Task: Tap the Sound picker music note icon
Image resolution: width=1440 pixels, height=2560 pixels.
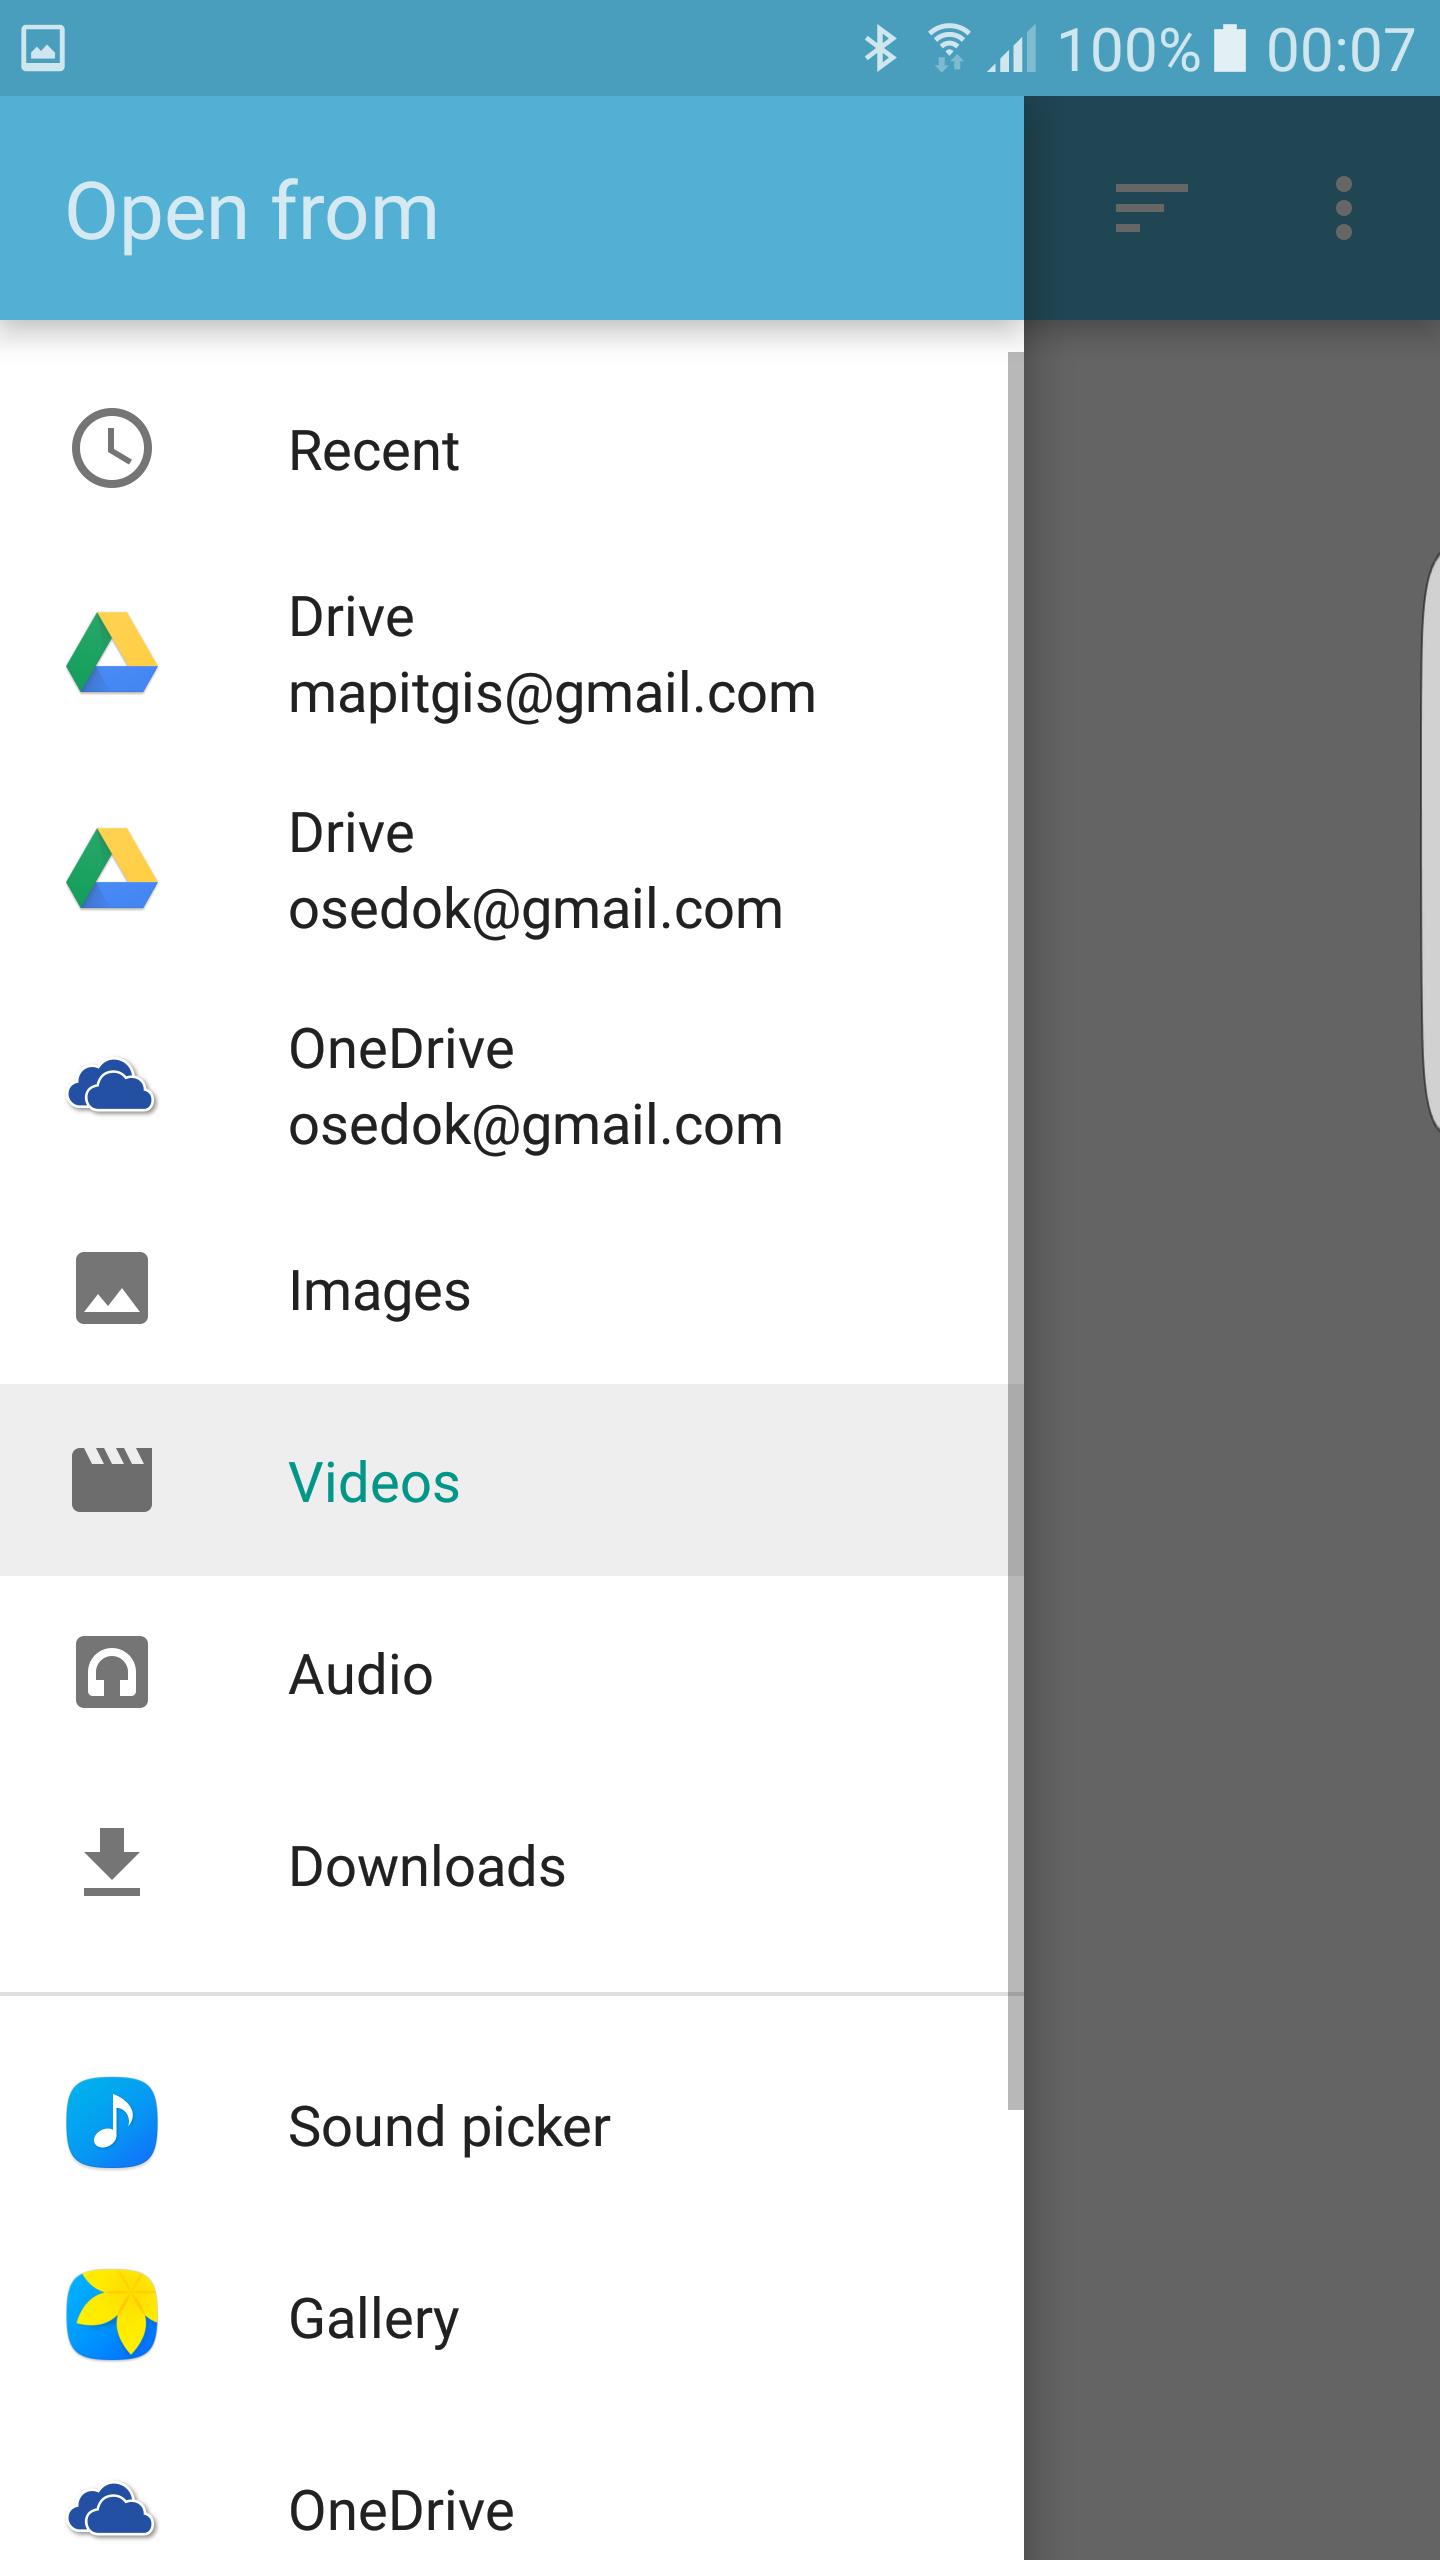Action: point(112,2123)
